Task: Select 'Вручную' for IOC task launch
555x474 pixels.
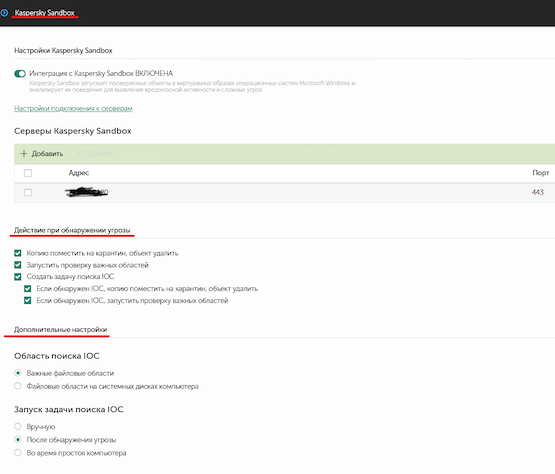Action: (x=18, y=426)
